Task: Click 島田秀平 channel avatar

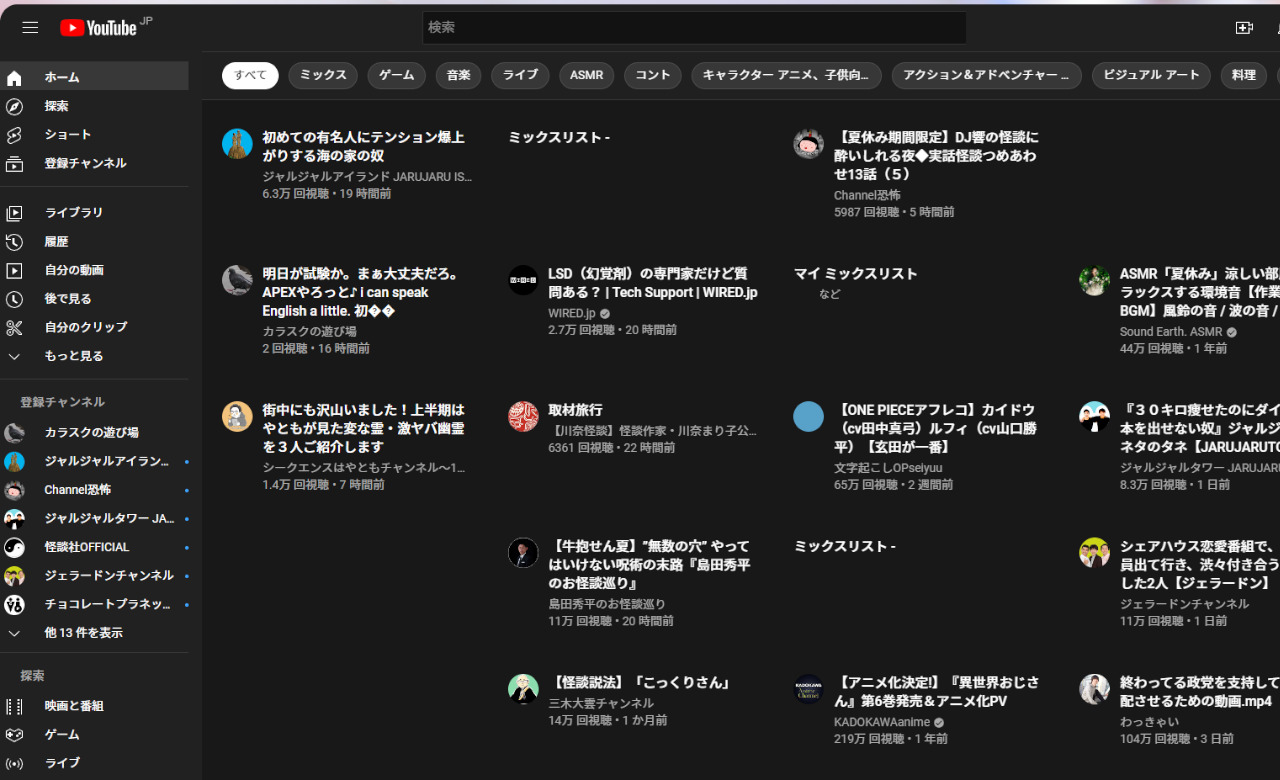Action: [523, 553]
